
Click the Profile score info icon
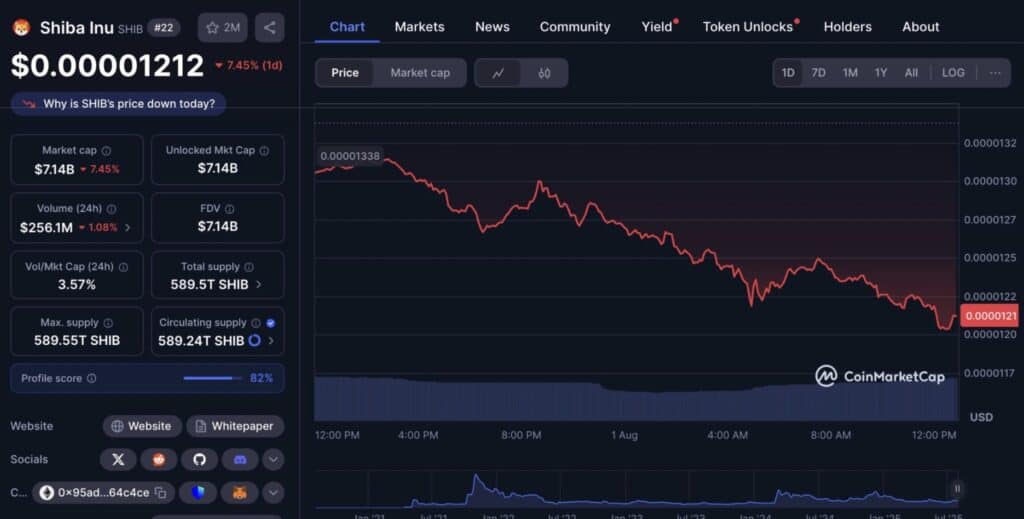[91, 379]
